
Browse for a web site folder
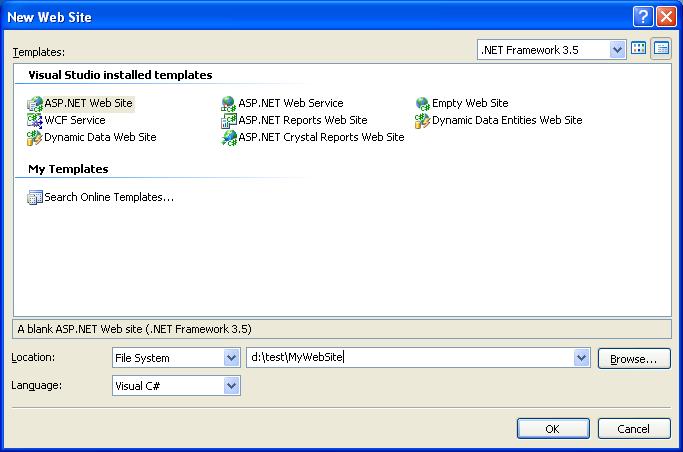point(634,359)
